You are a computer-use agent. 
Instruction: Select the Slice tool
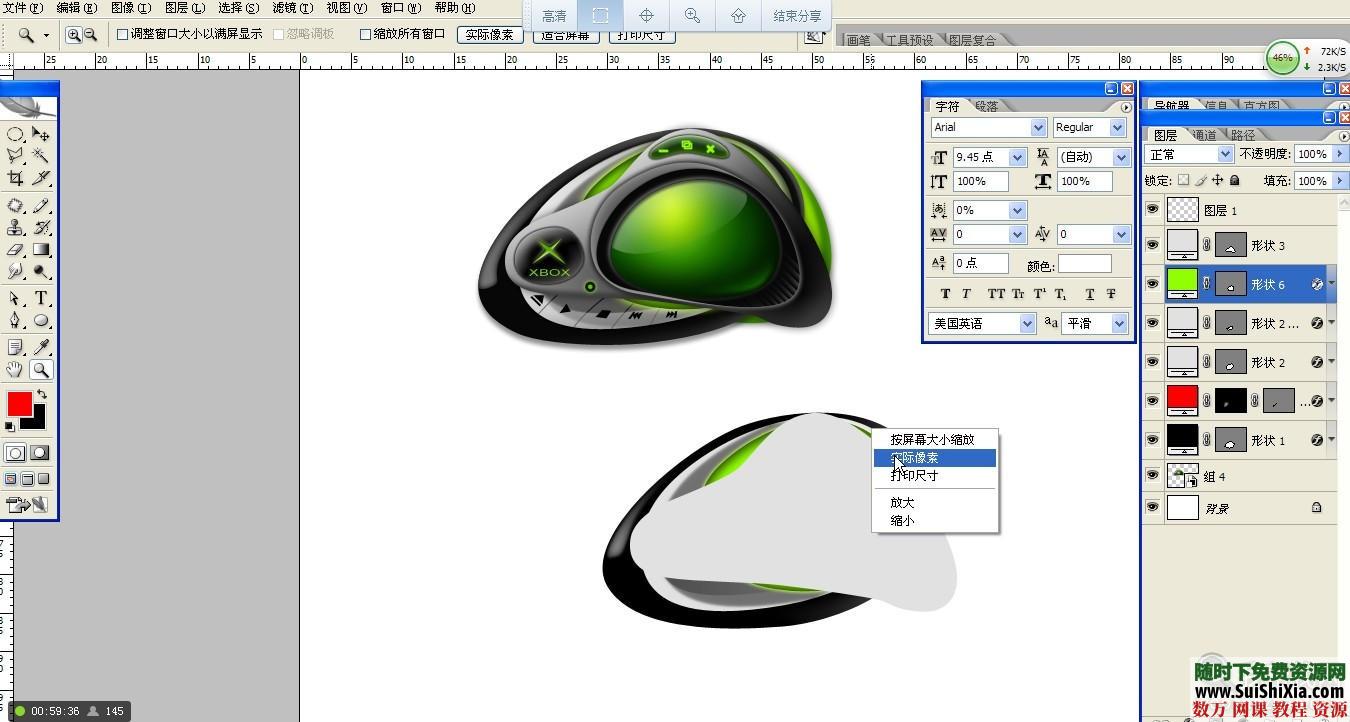point(41,178)
